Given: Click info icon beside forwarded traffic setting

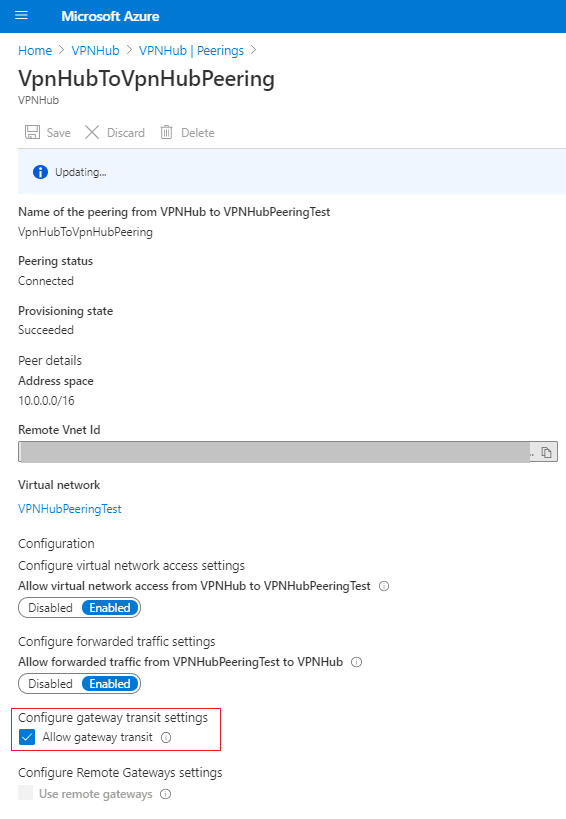Looking at the screenshot, I should click(x=357, y=662).
